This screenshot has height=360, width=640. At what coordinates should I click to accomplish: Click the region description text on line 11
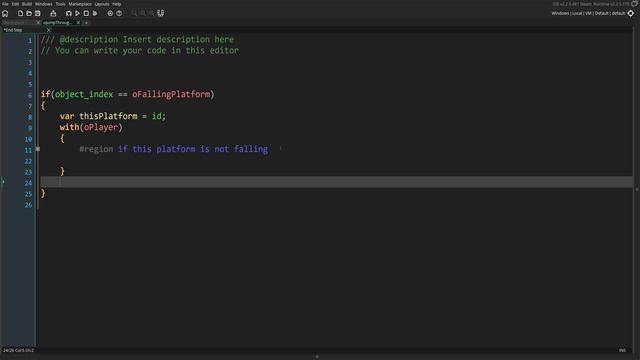click(x=193, y=149)
